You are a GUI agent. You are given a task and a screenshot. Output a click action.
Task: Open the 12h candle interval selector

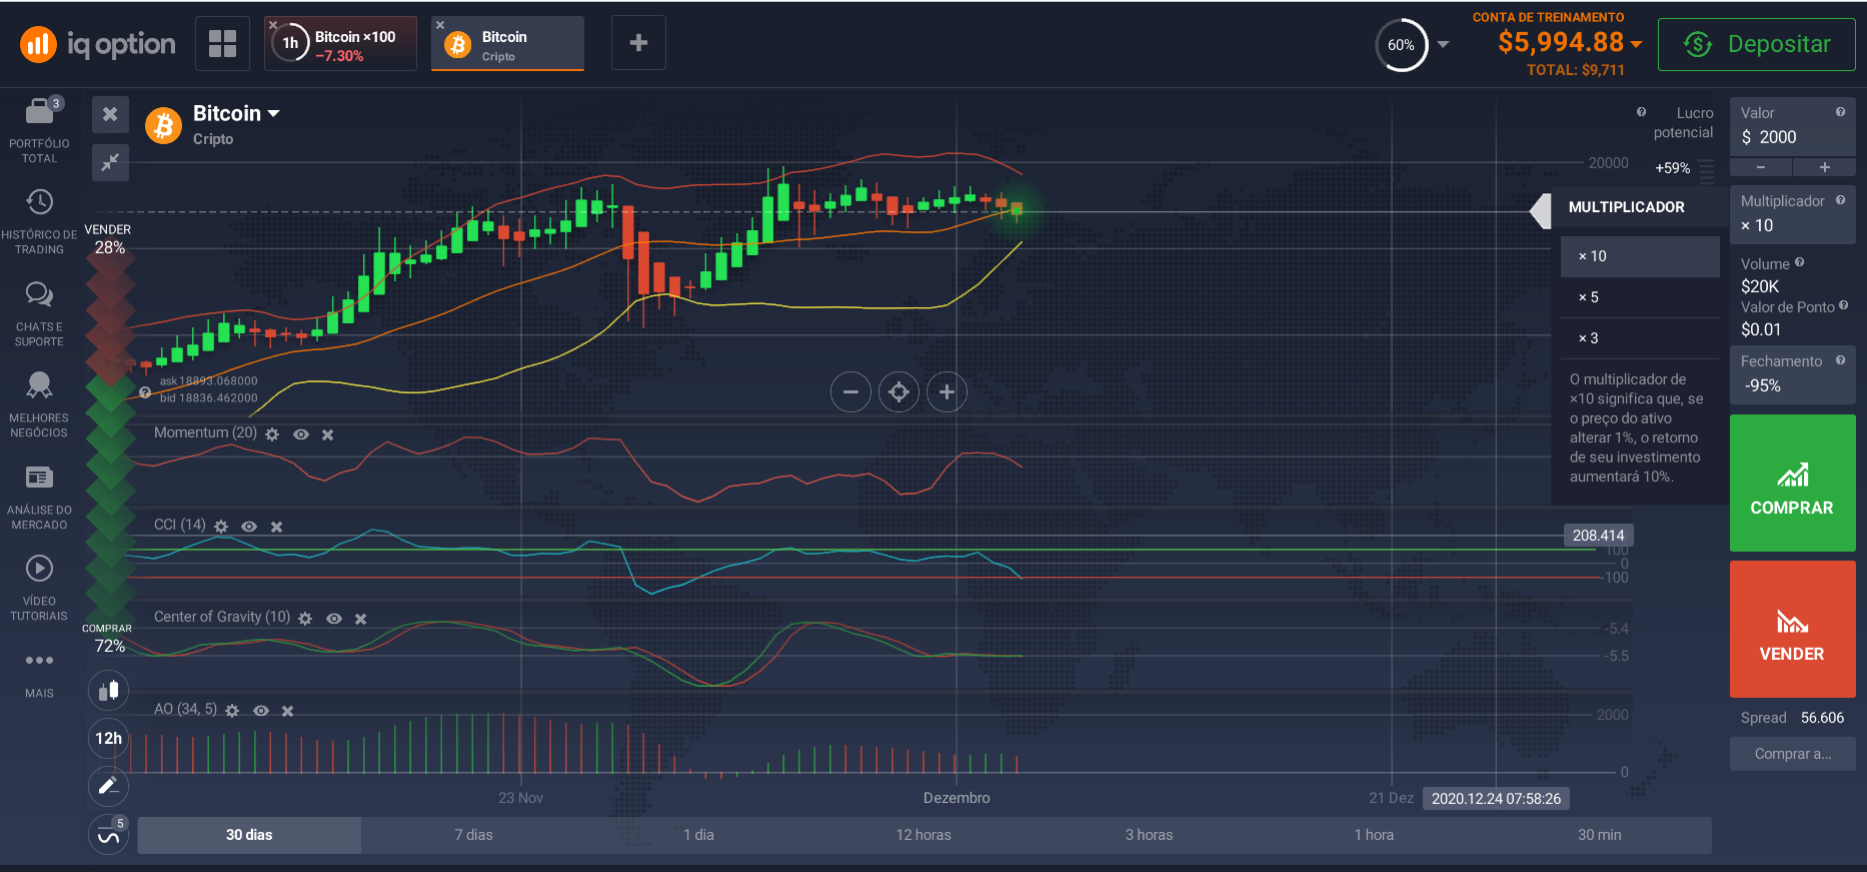coord(109,738)
